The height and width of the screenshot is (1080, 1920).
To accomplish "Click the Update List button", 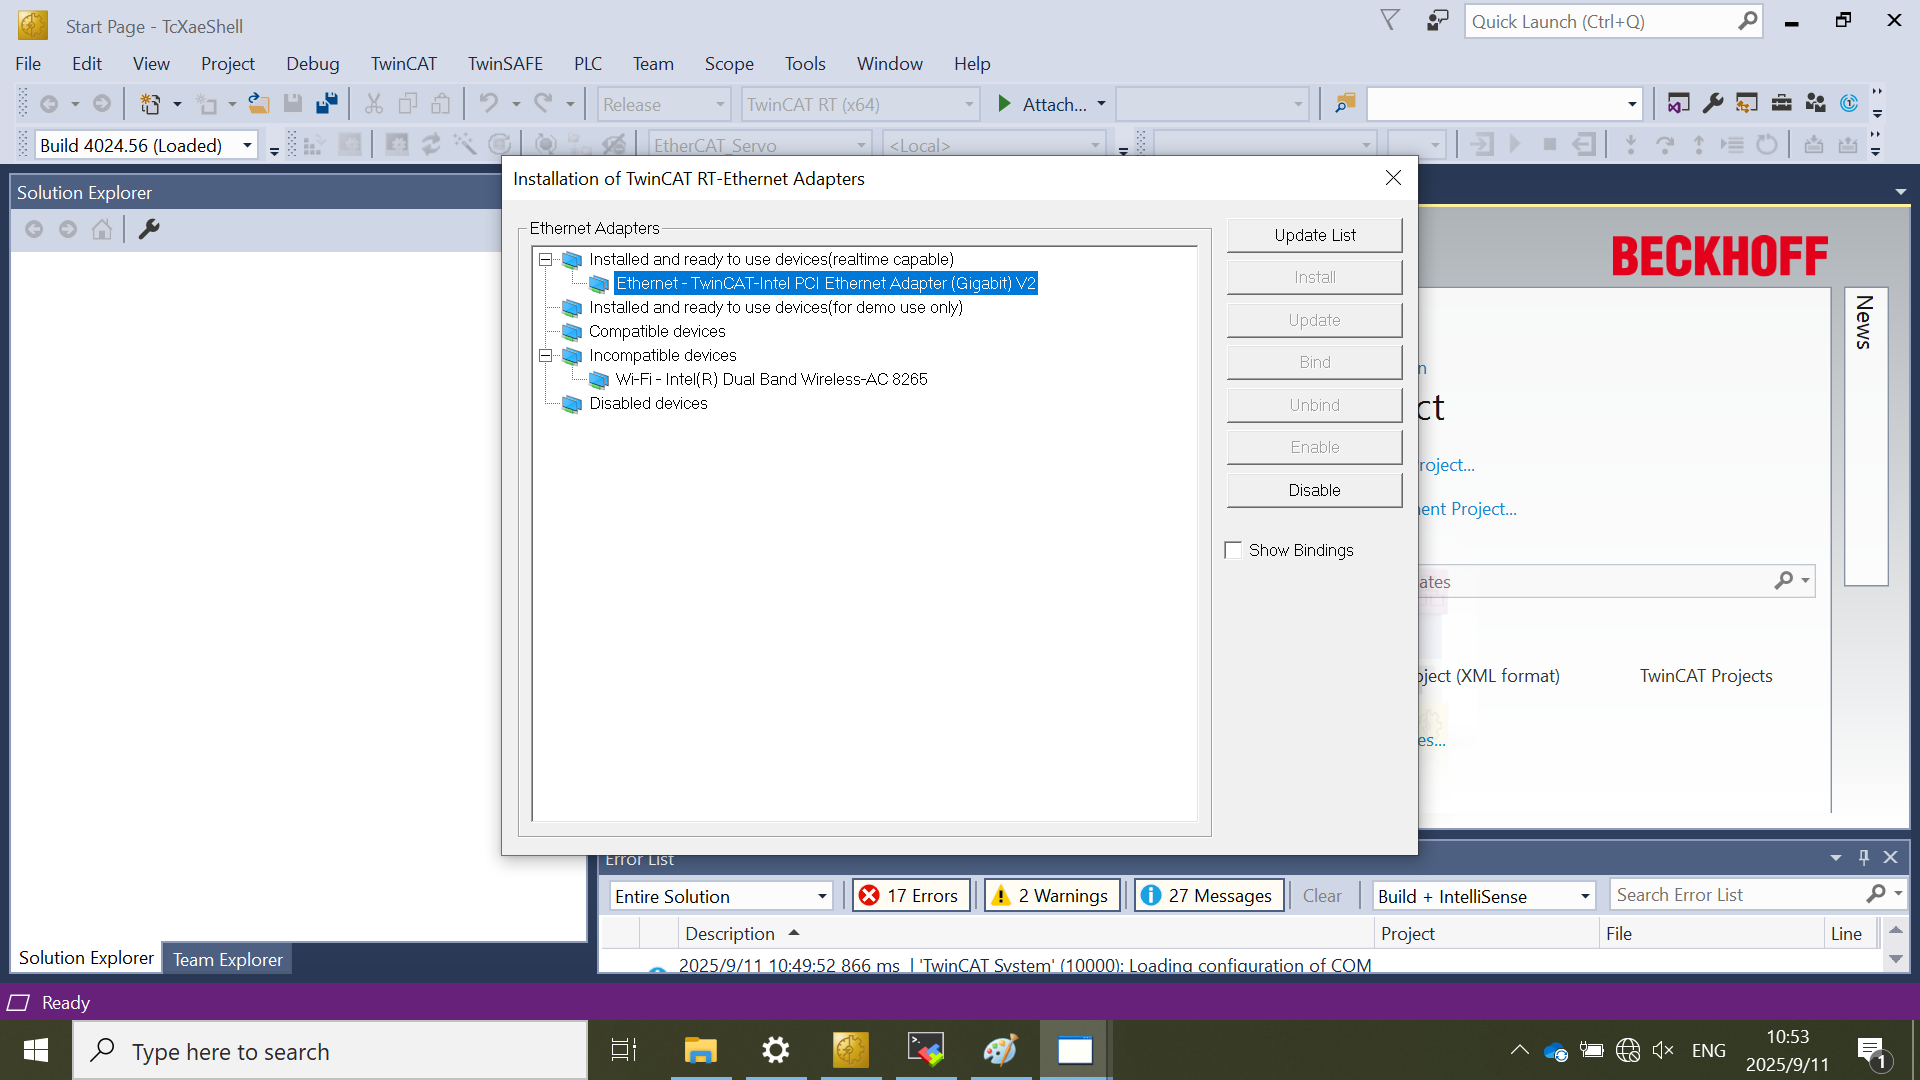I will [1314, 235].
